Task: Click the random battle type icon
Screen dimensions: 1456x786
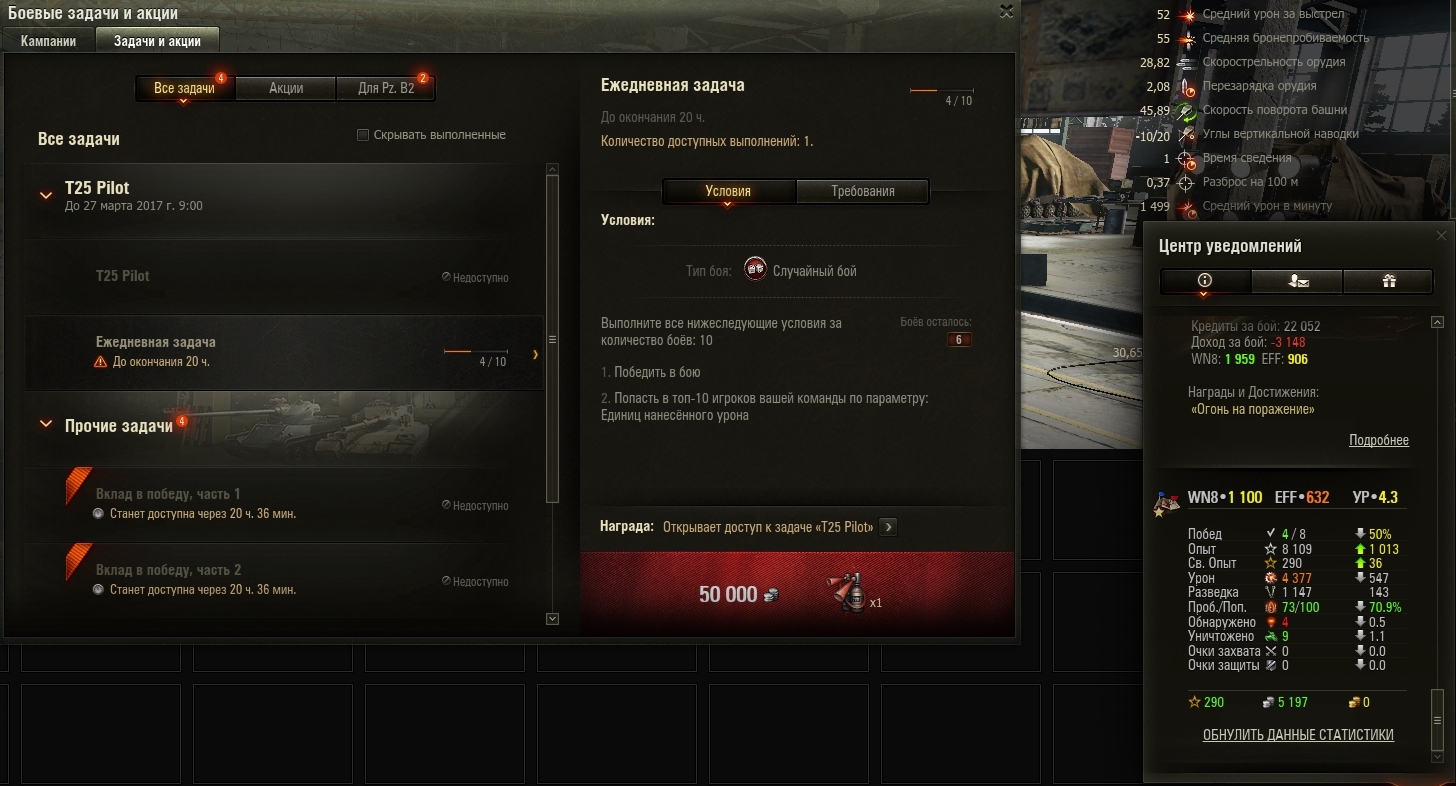Action: pos(756,271)
